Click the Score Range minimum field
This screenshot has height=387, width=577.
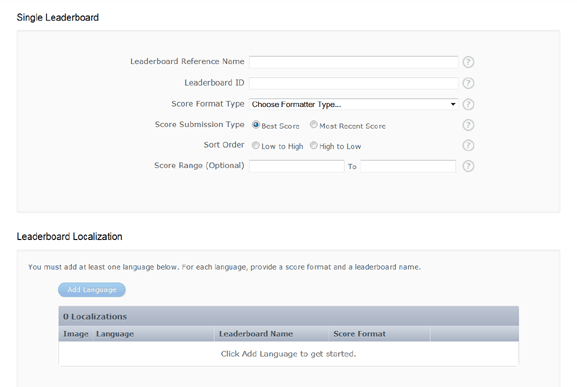297,166
